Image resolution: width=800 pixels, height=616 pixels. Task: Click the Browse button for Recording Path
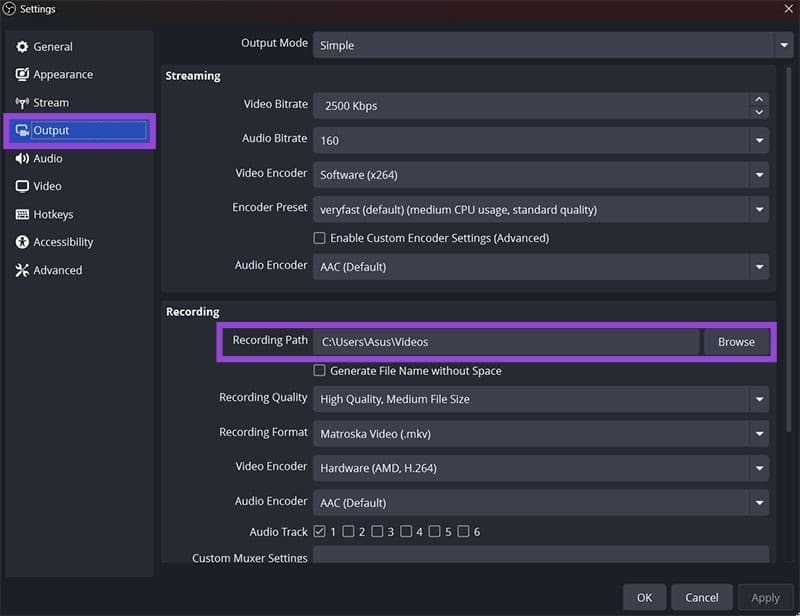[x=736, y=341]
